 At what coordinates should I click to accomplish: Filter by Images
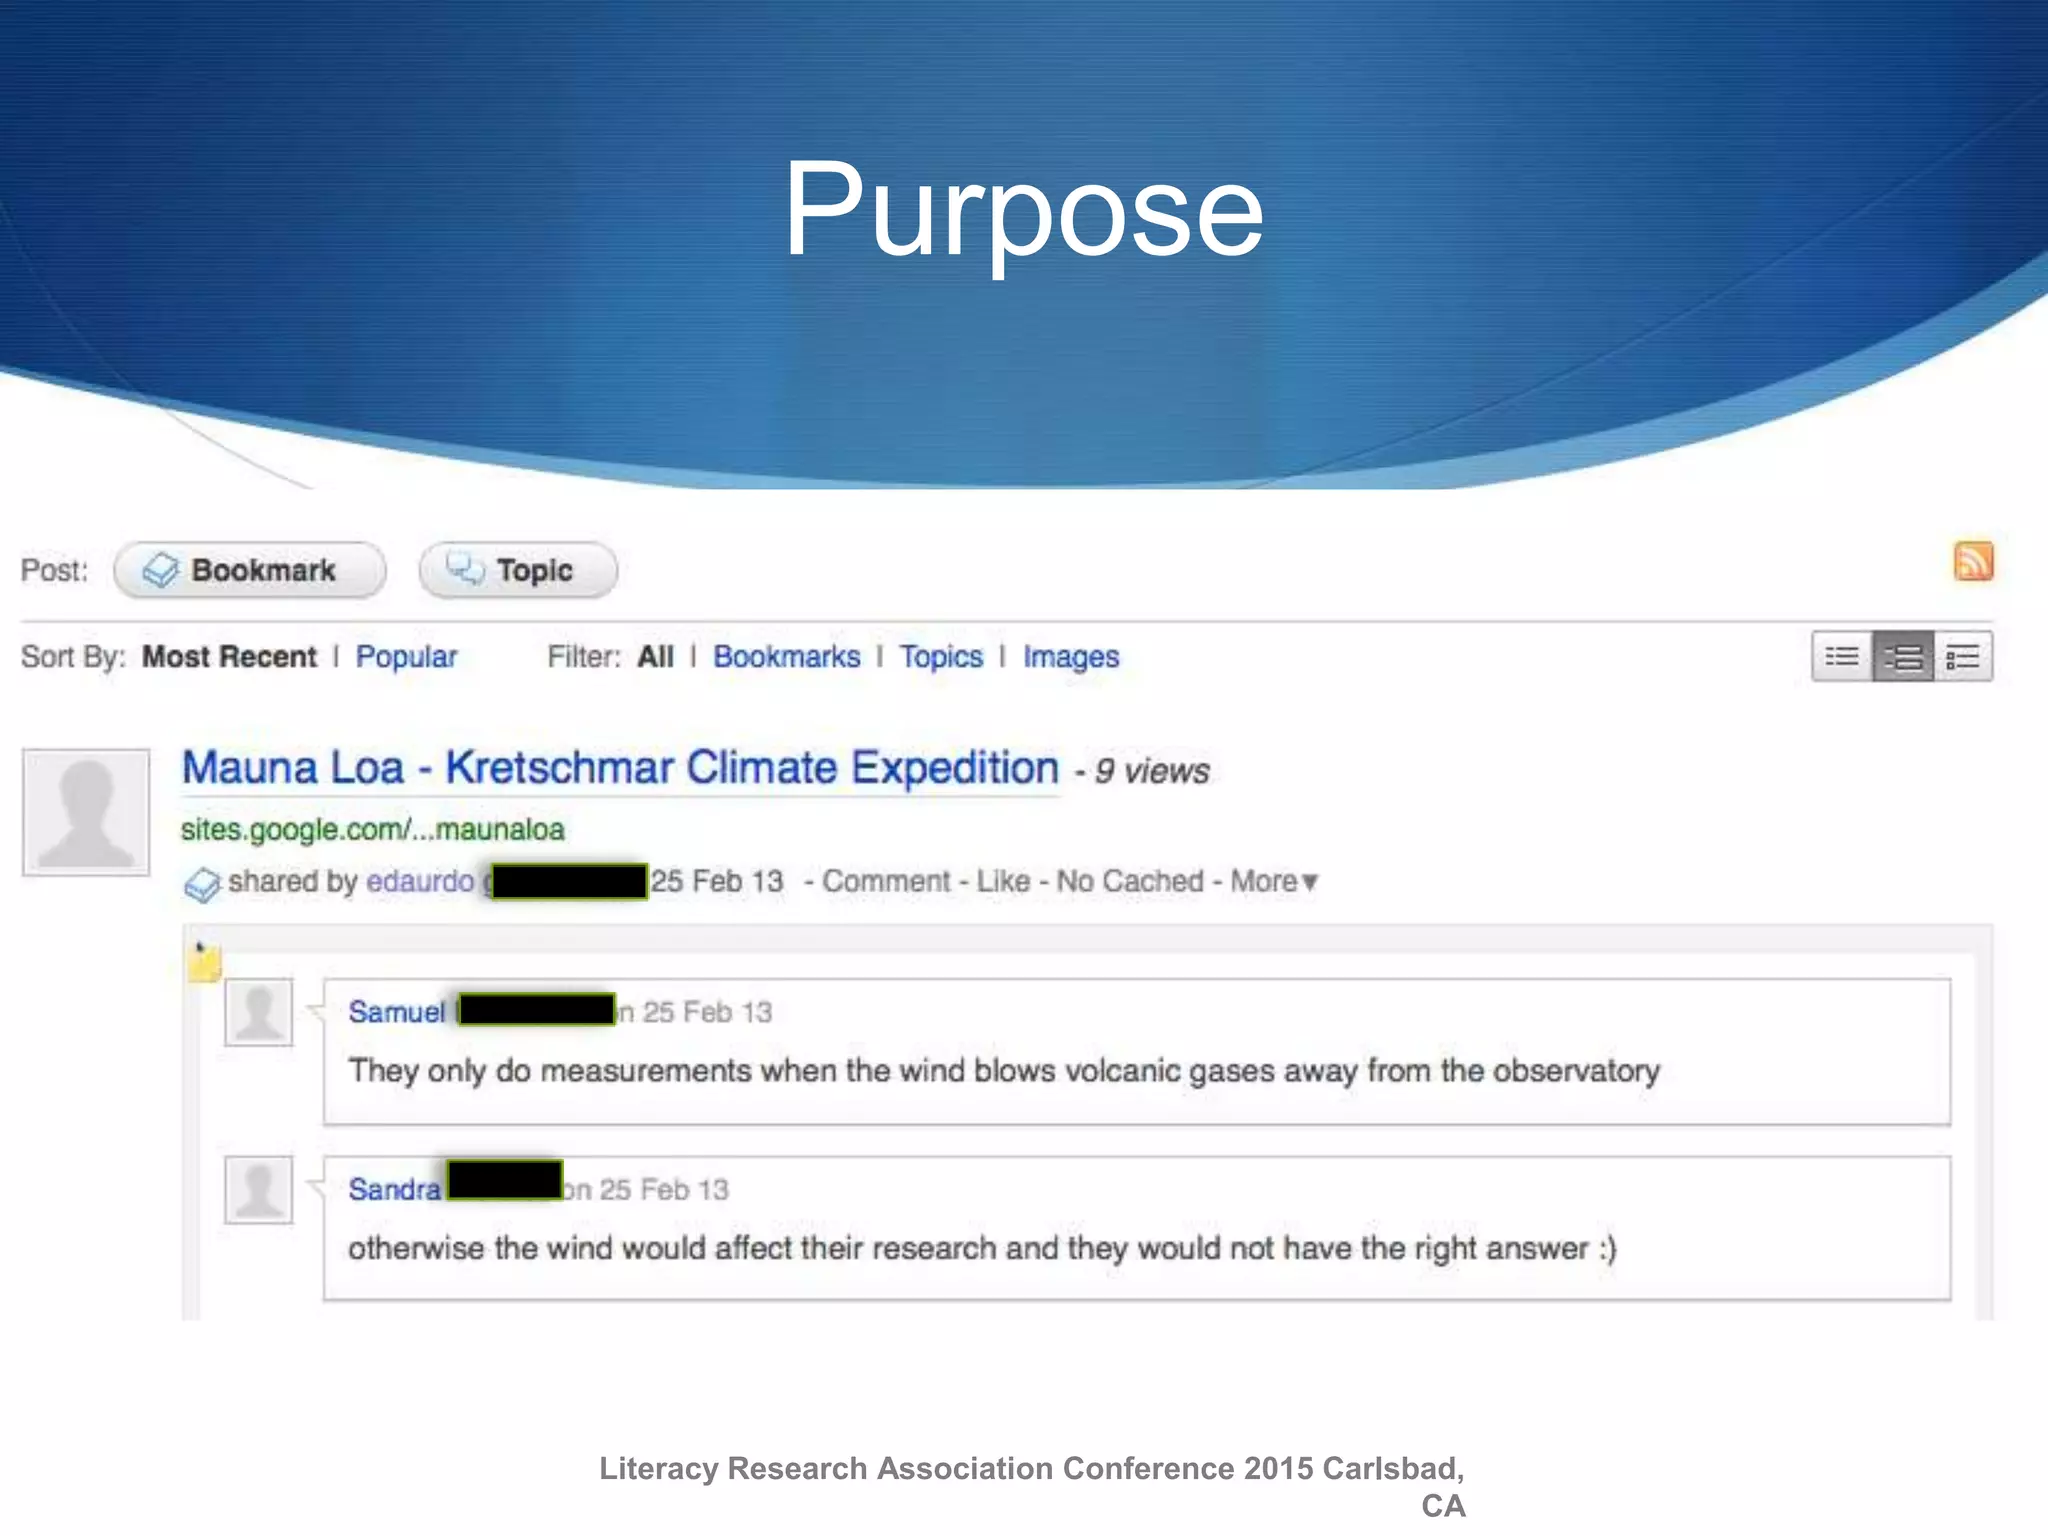click(1071, 657)
